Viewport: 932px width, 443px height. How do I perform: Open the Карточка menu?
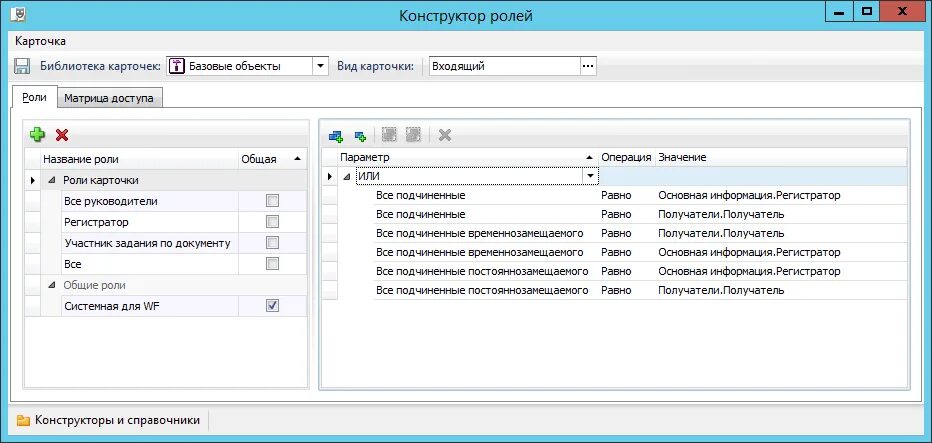click(40, 41)
